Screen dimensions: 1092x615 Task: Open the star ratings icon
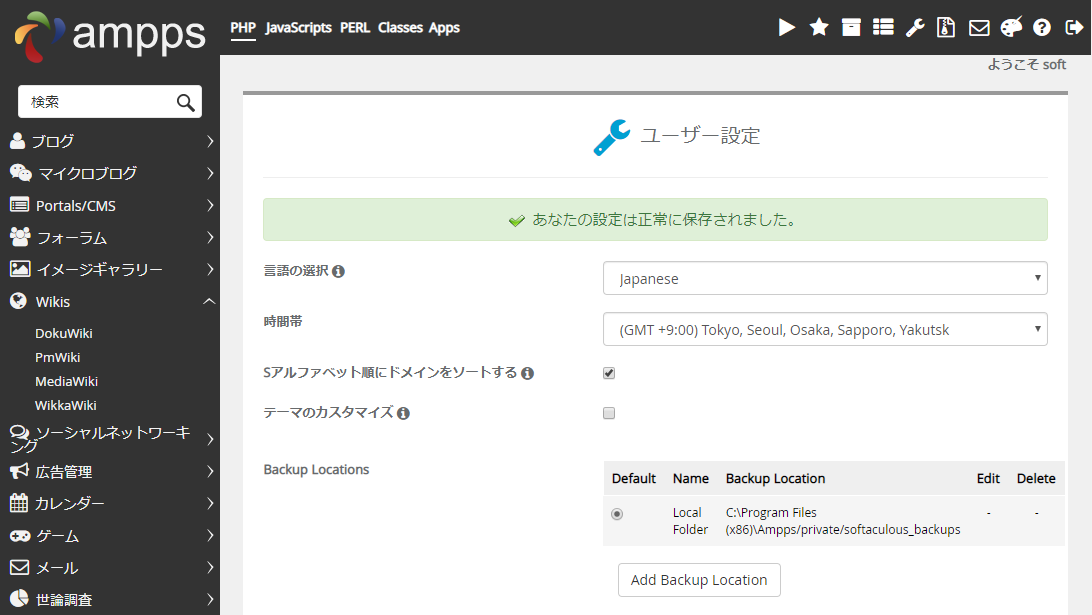click(819, 28)
